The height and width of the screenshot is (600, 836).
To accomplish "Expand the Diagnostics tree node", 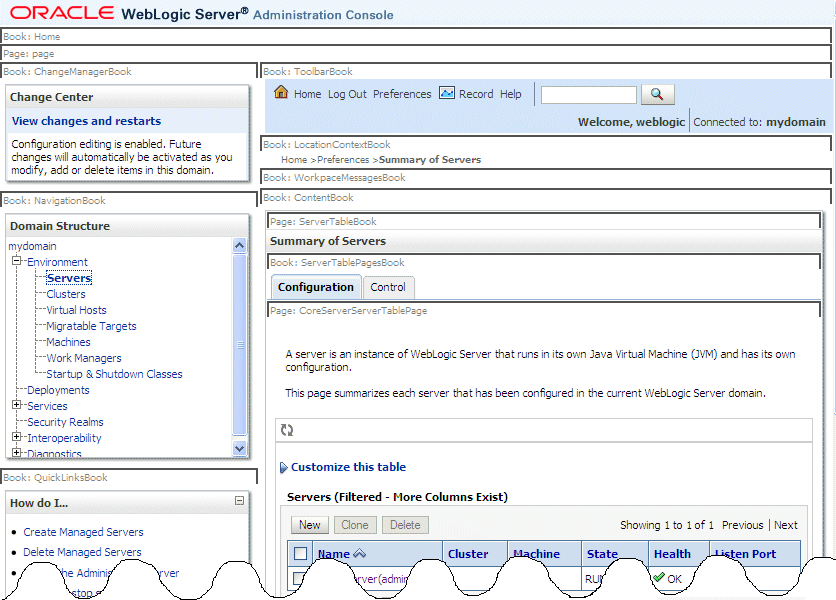I will pos(17,453).
